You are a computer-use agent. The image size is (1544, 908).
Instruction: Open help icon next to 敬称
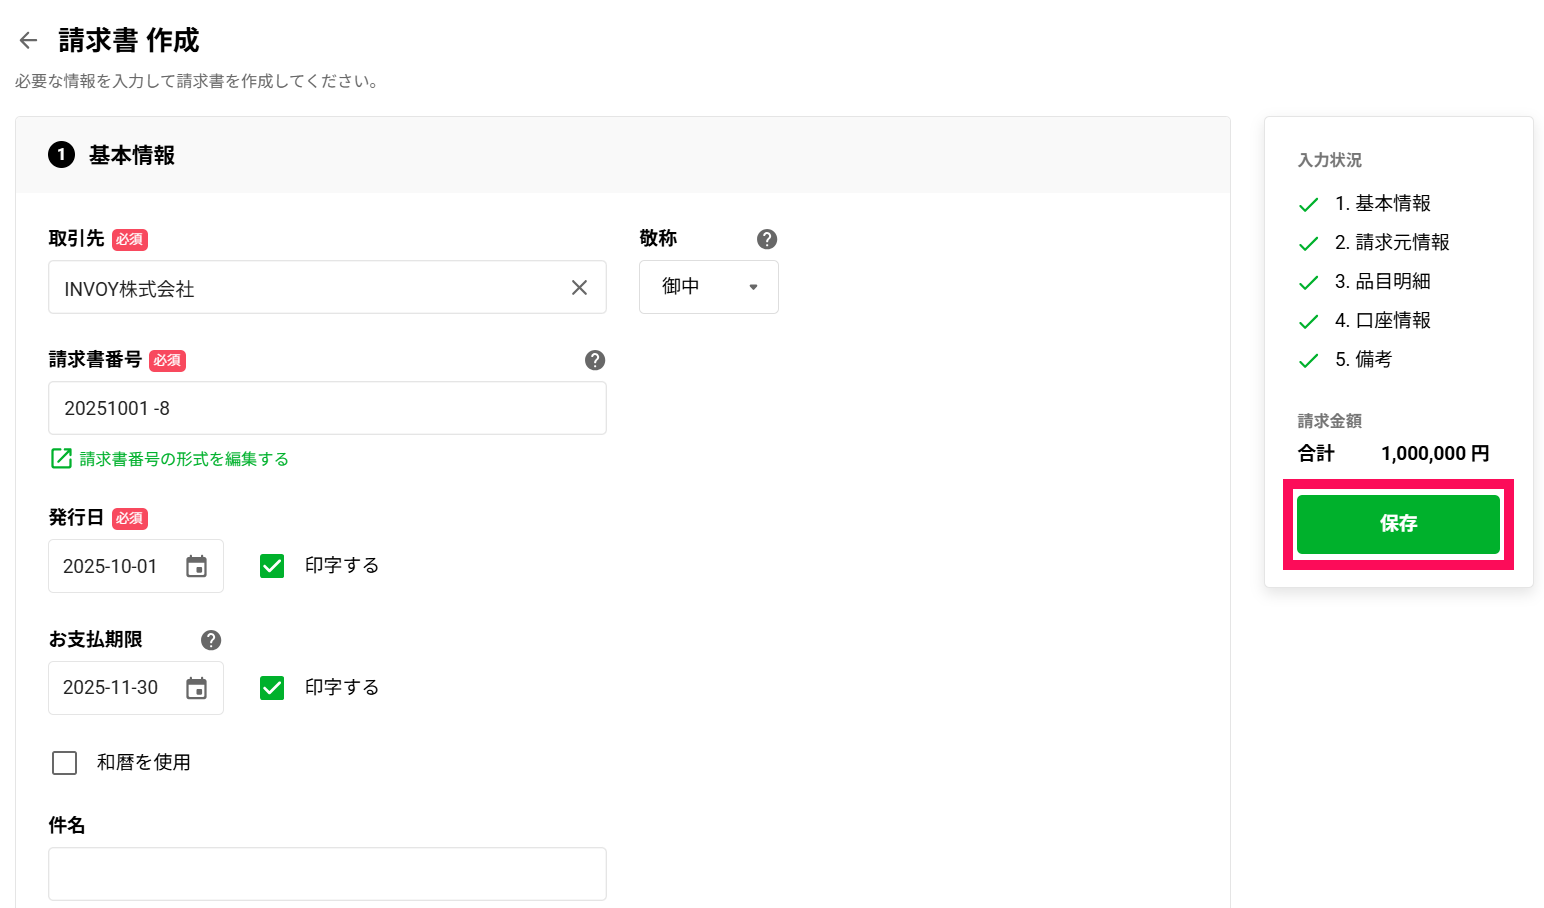point(767,239)
